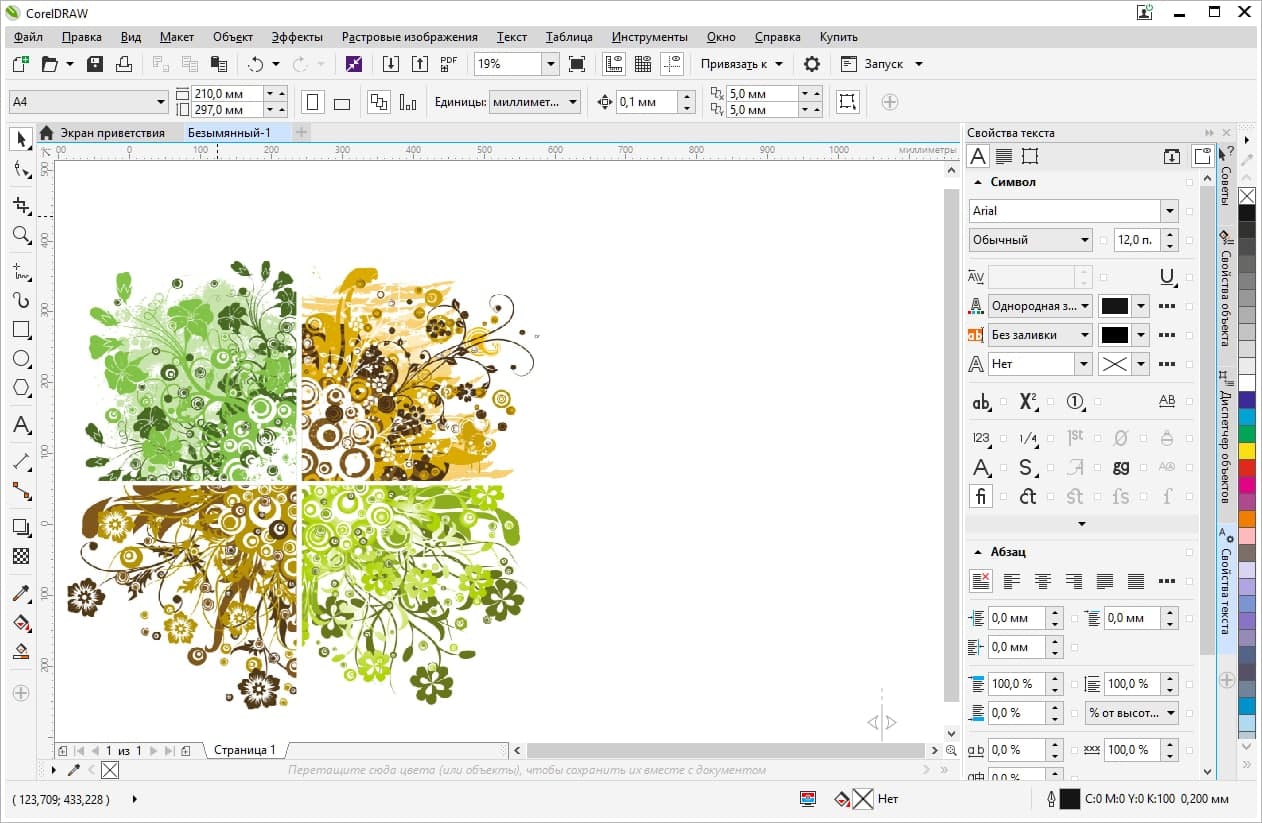Click the Запуск launch button
1262x823 pixels.
point(882,64)
